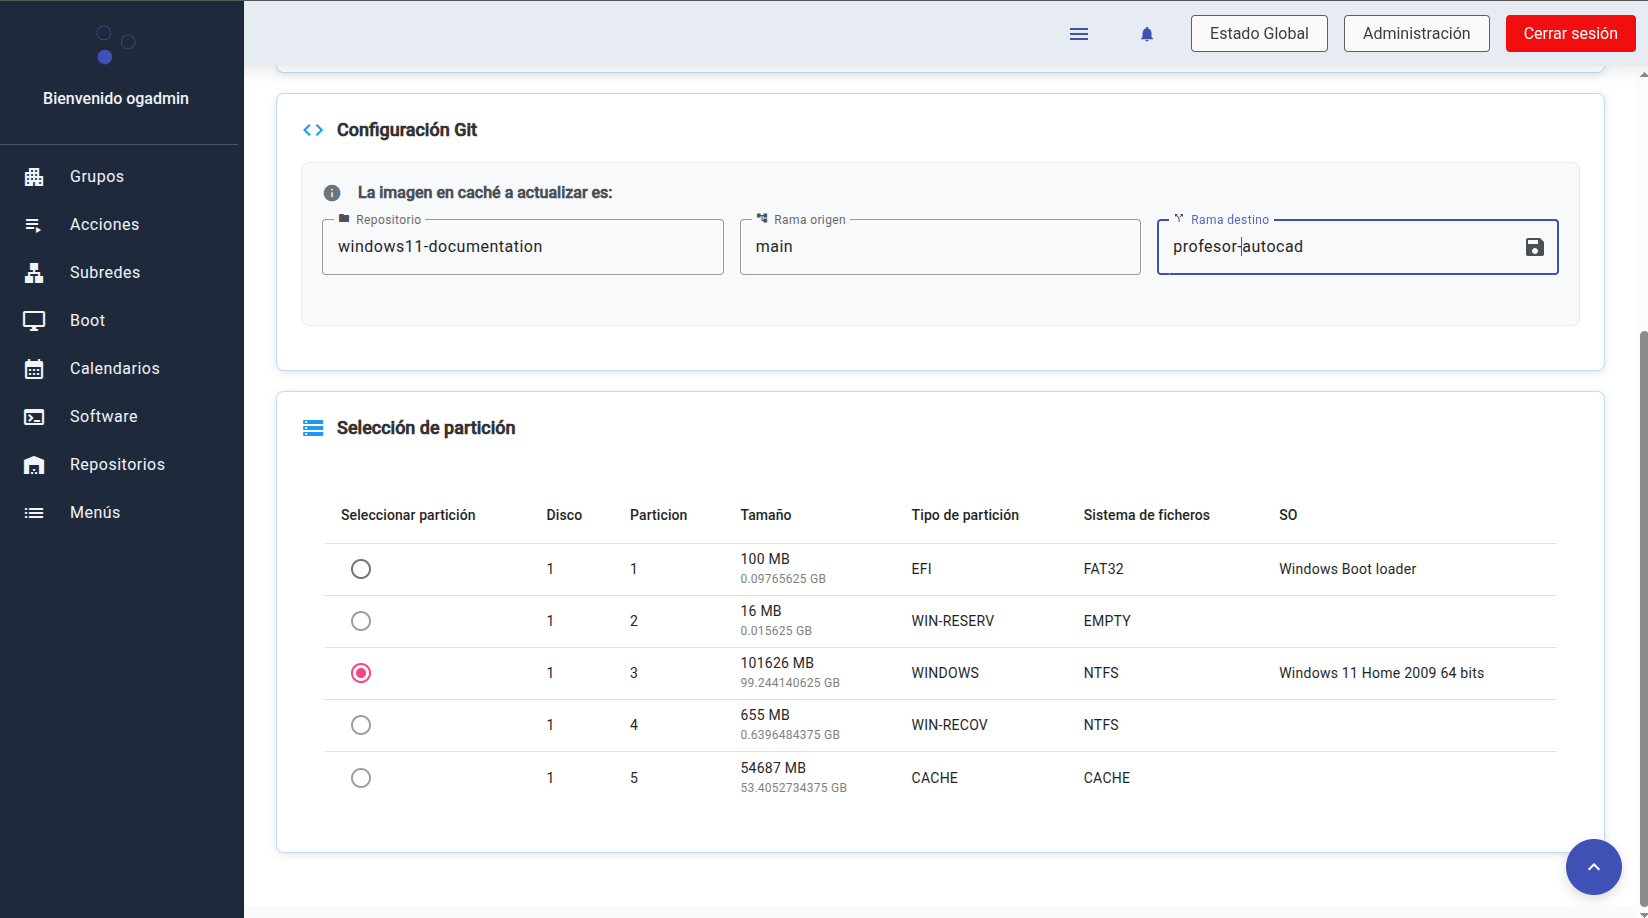1648x918 pixels.
Task: Click the scroll-to-top arrow button
Action: pyautogui.click(x=1593, y=867)
